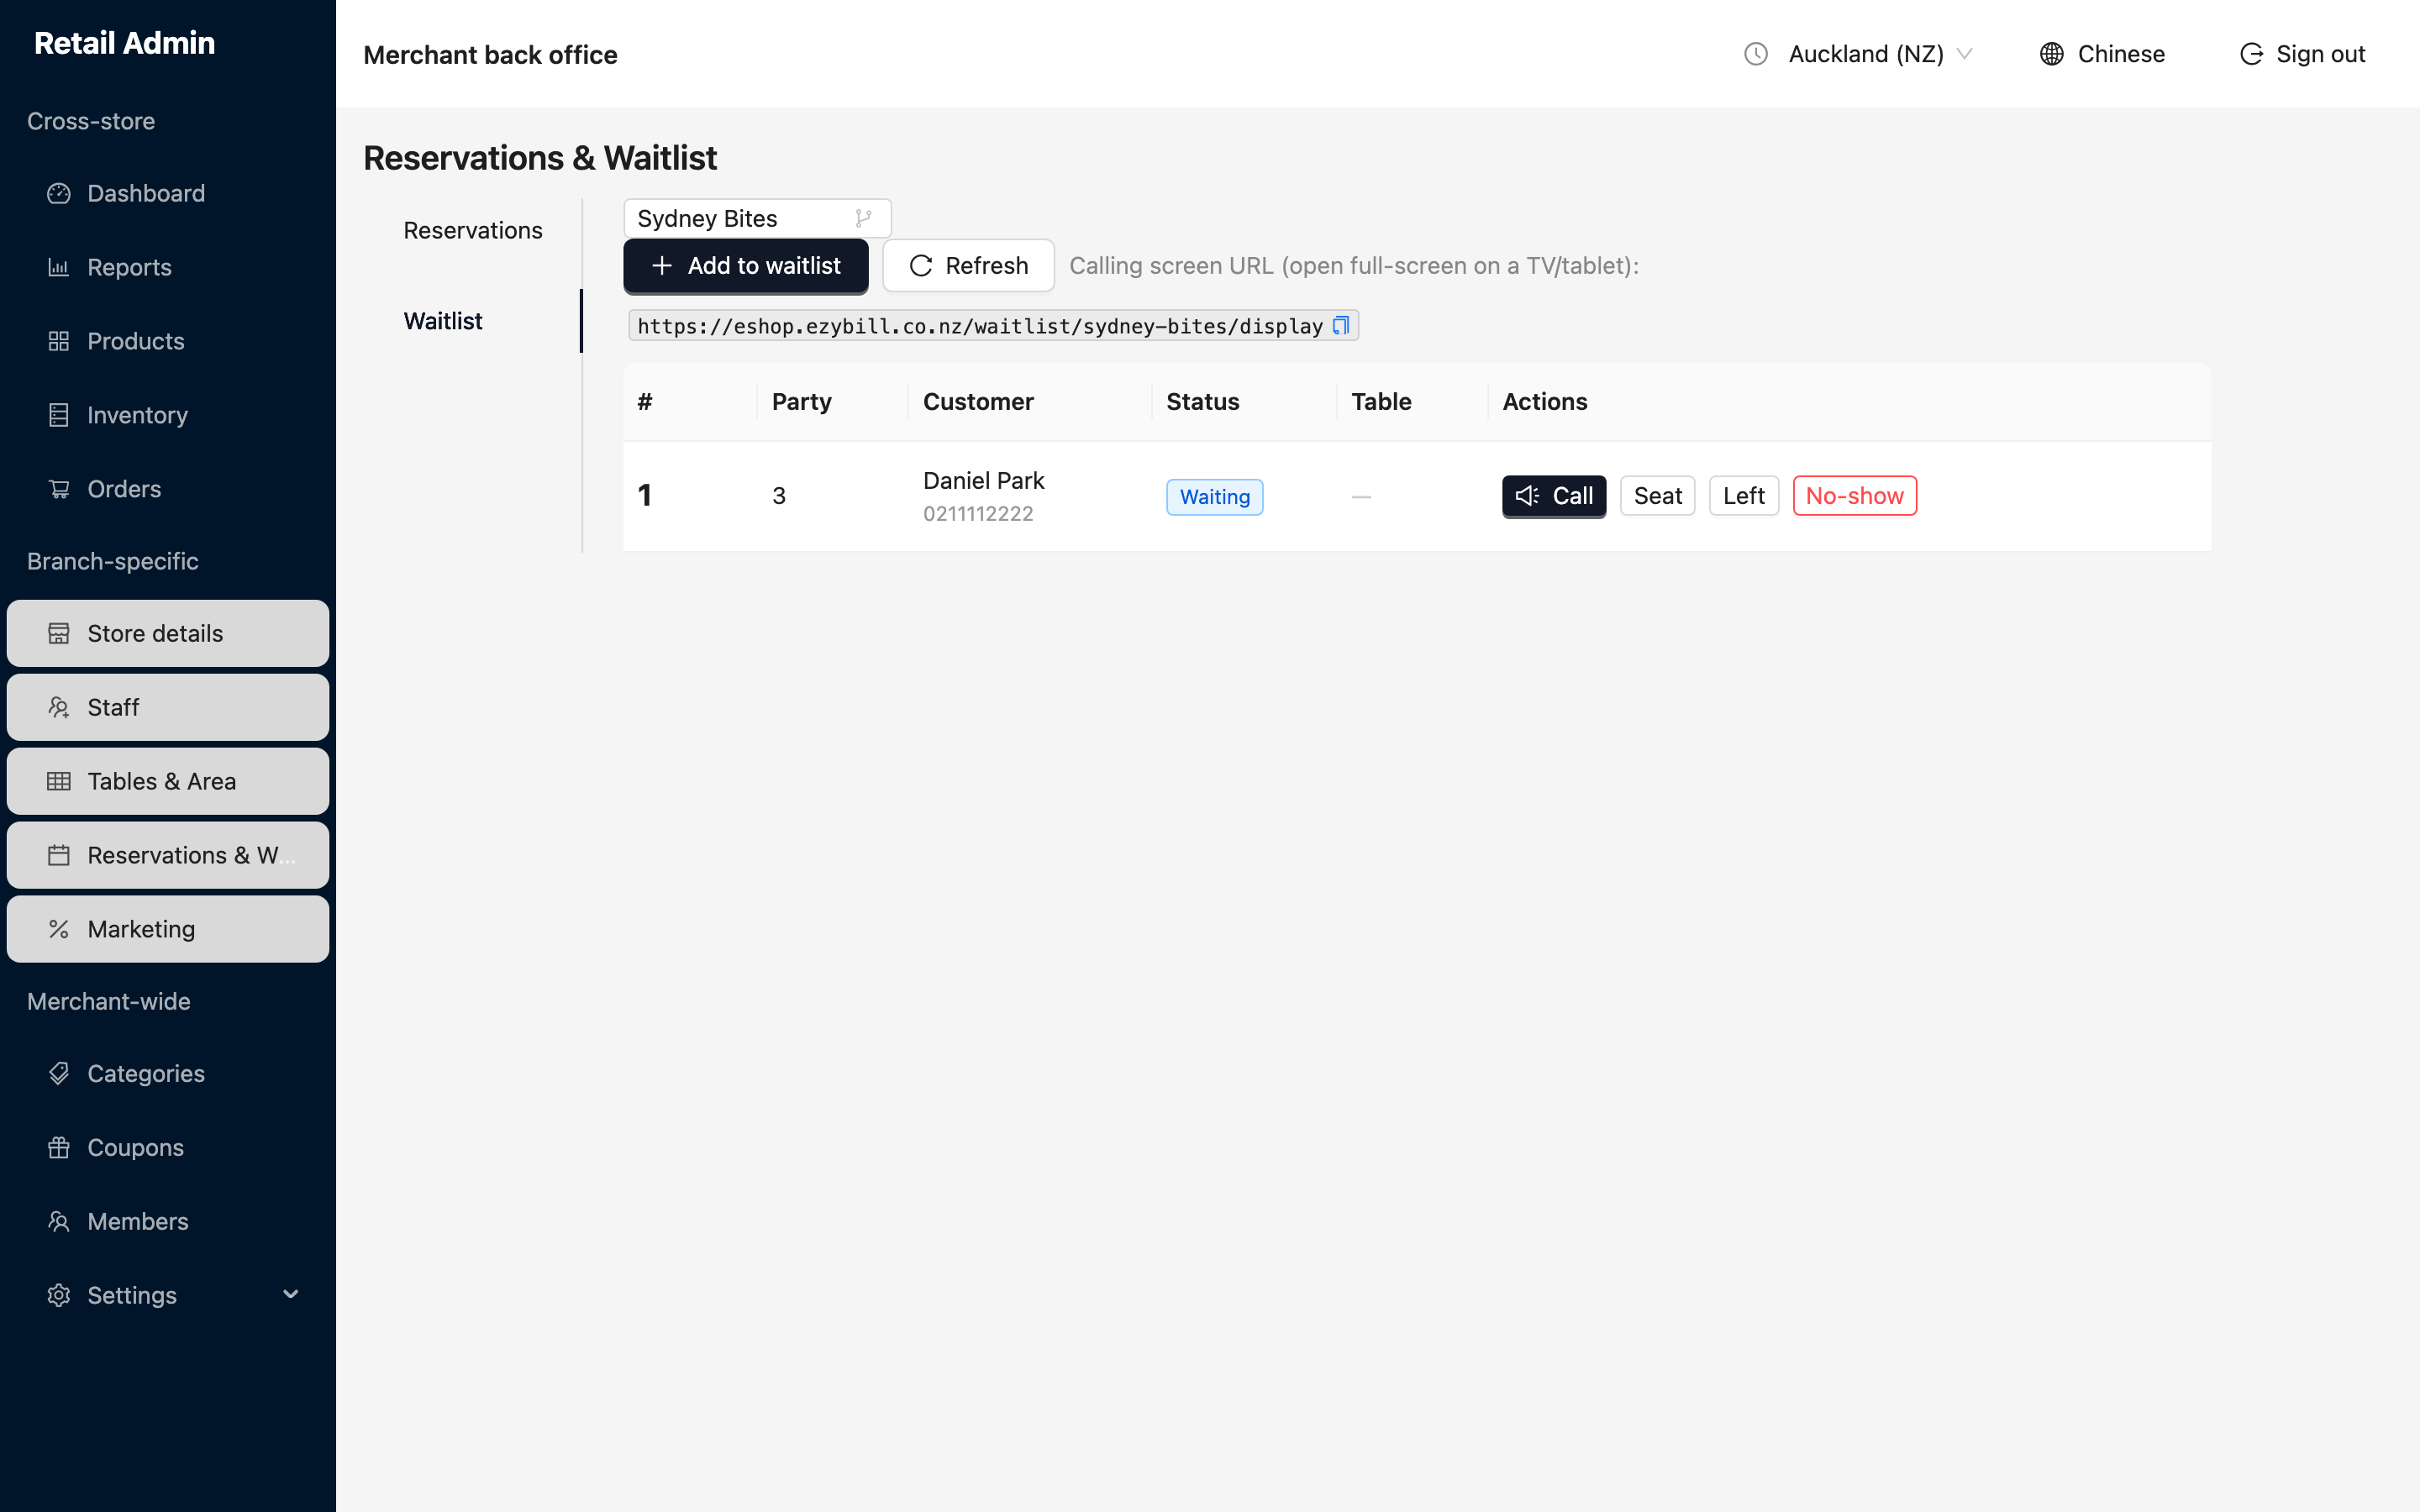Open the Marketing menu item
This screenshot has height=1512, width=2420.
[x=168, y=929]
